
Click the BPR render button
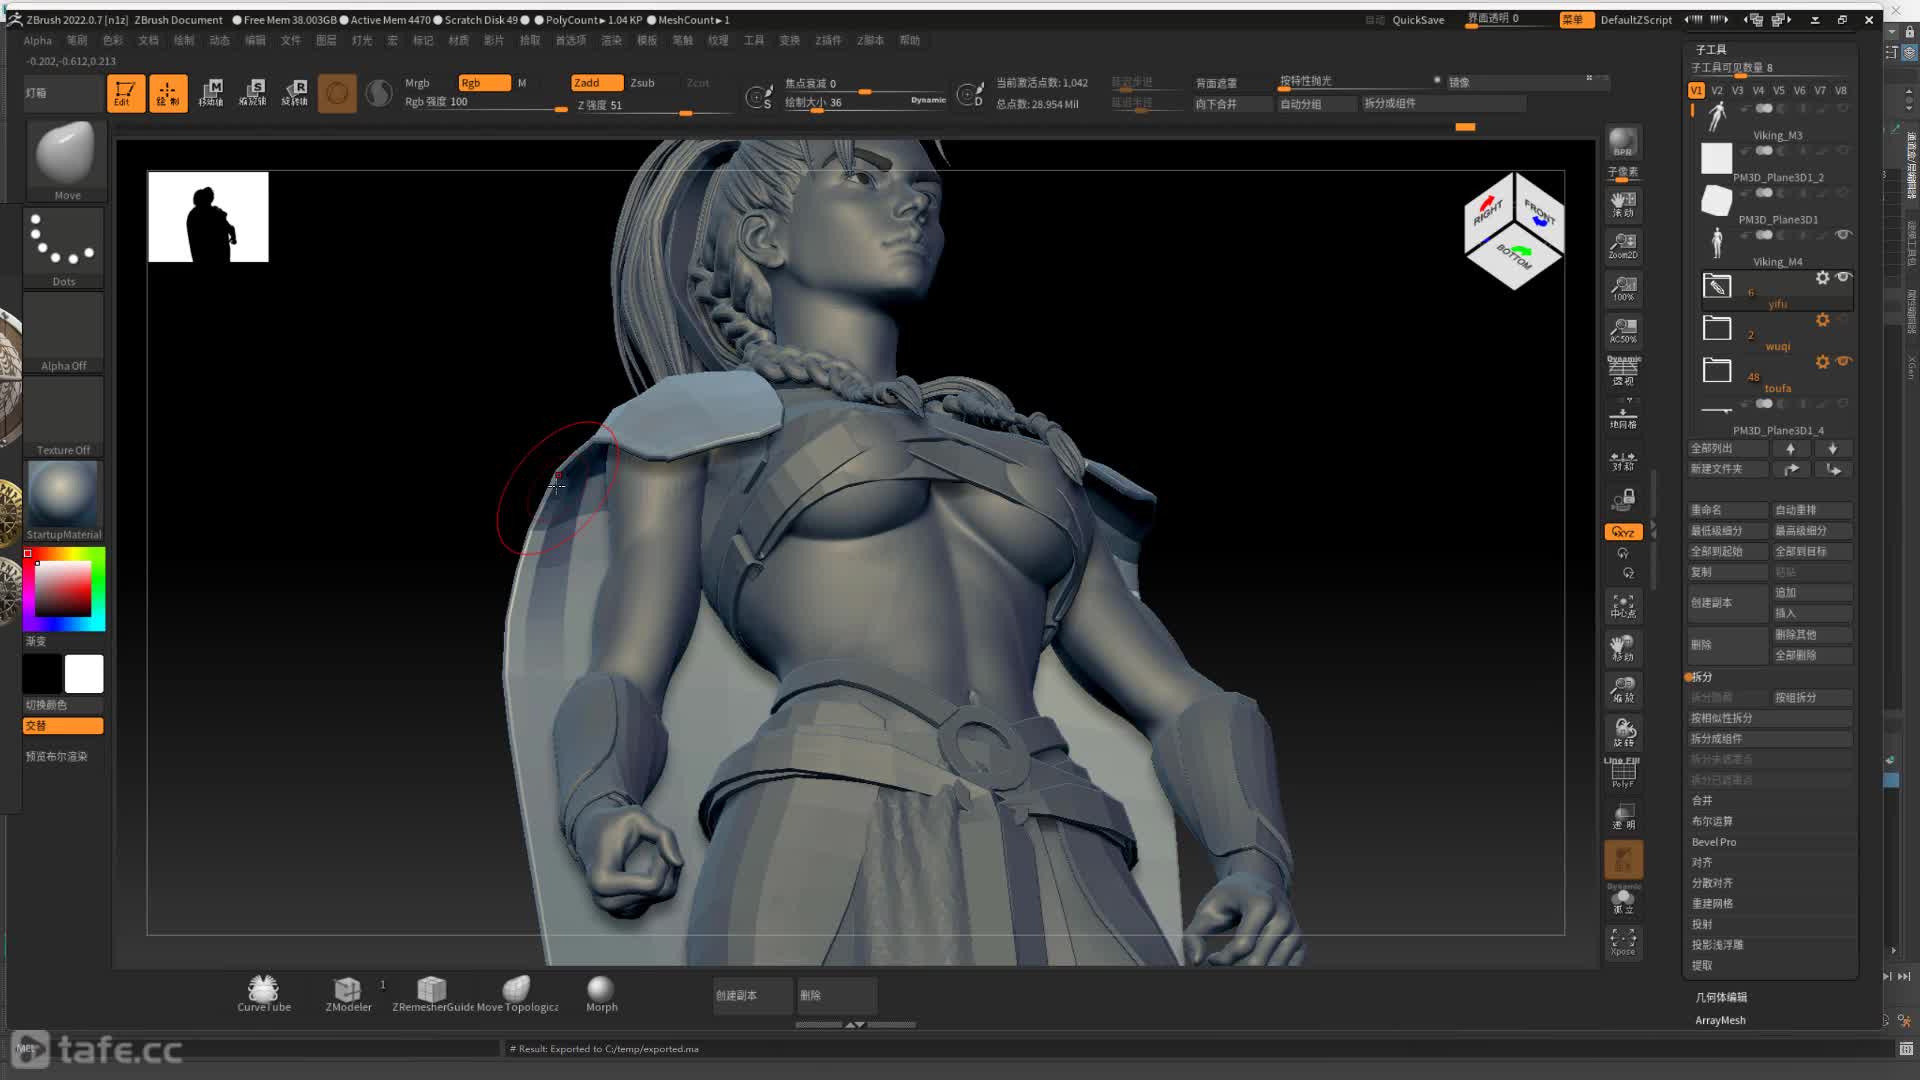1623,142
